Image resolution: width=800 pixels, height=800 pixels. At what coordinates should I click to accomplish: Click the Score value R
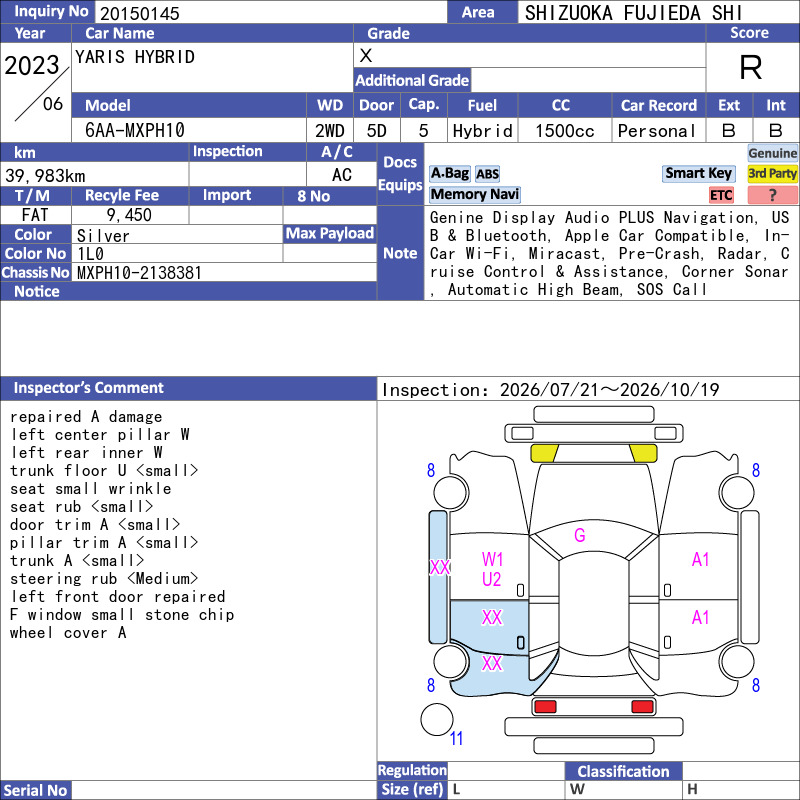click(751, 67)
